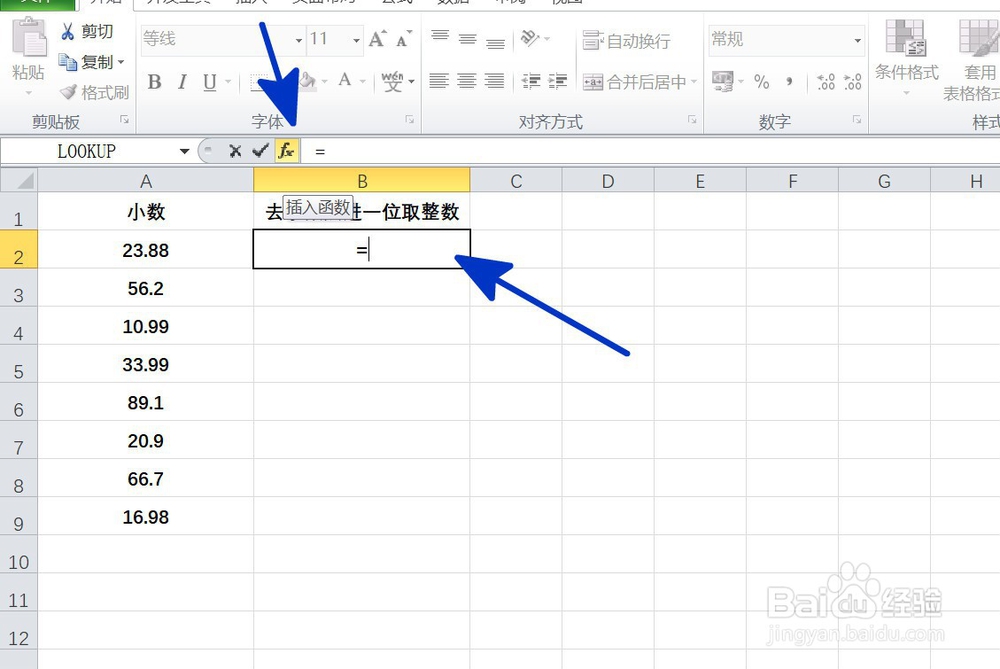Cancel formula entry with the X button
Image resolution: width=1000 pixels, height=669 pixels.
click(235, 151)
